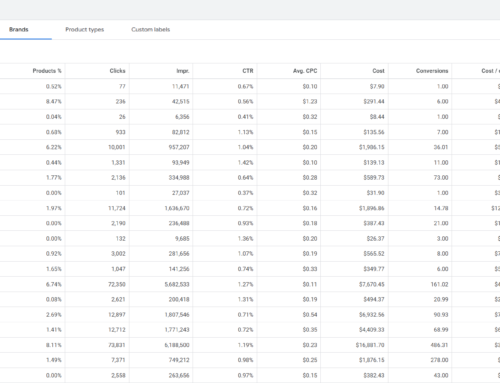Select the 749,212 impressions cell
This screenshot has height=383, width=500.
point(179,360)
